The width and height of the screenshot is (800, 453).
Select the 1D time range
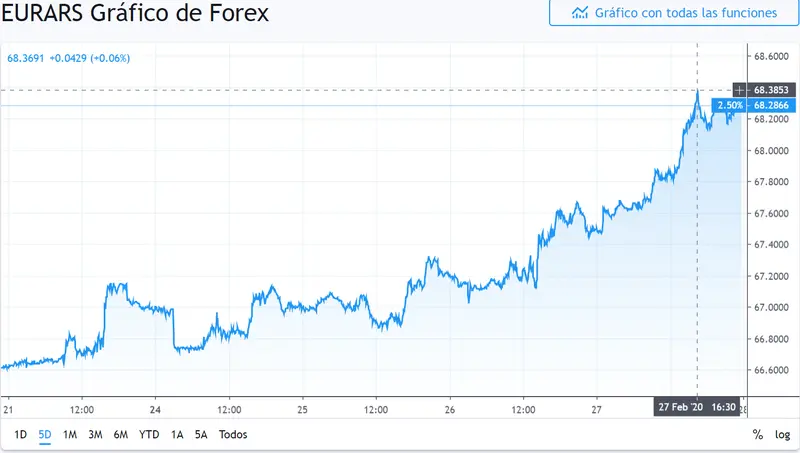tap(20, 435)
